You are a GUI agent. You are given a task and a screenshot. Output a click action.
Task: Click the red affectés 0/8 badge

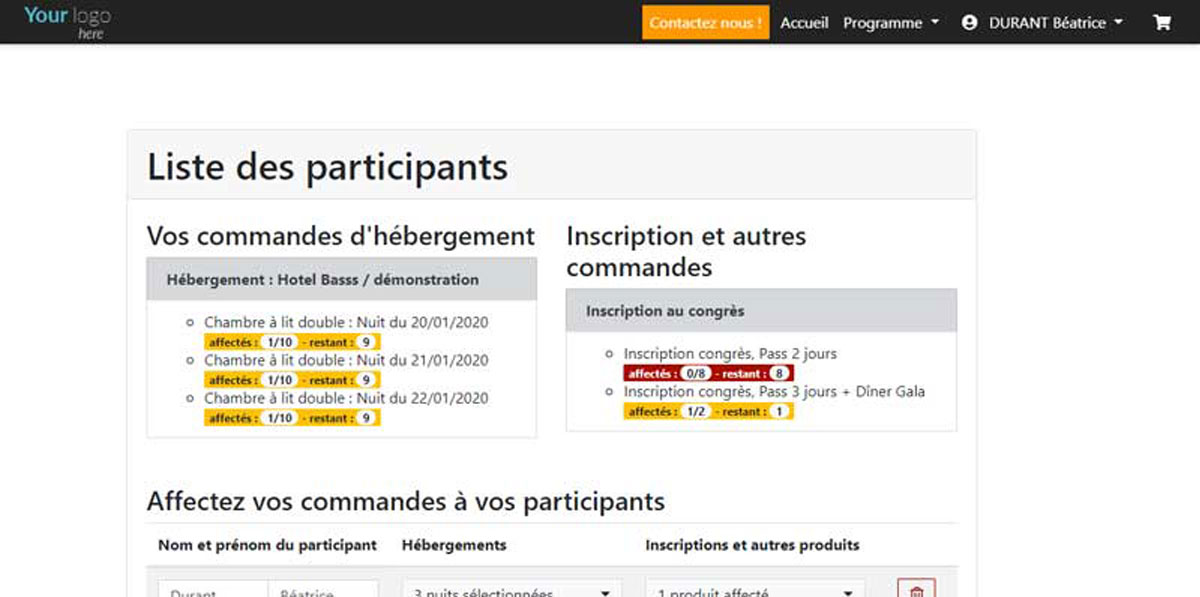tap(709, 373)
